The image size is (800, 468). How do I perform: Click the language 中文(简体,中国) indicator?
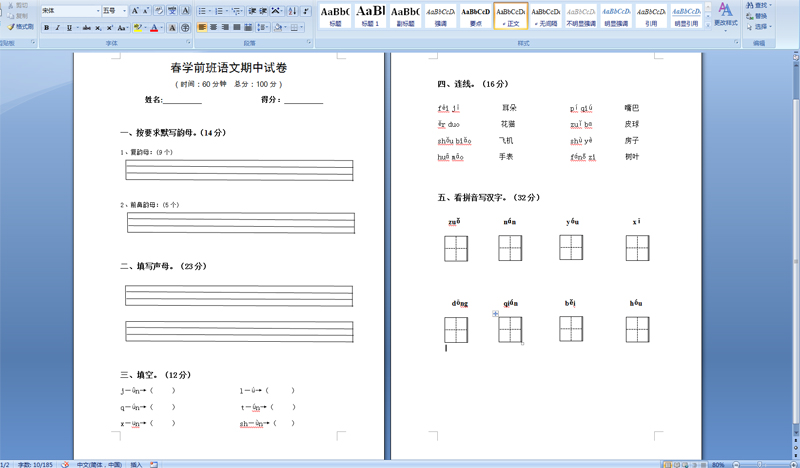99,464
